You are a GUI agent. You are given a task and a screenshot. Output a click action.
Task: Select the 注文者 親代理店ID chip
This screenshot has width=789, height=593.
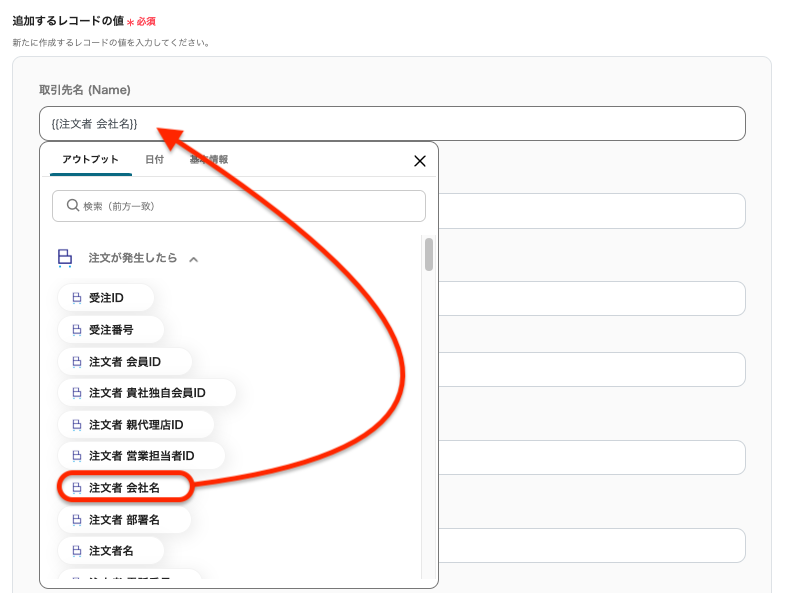136,425
